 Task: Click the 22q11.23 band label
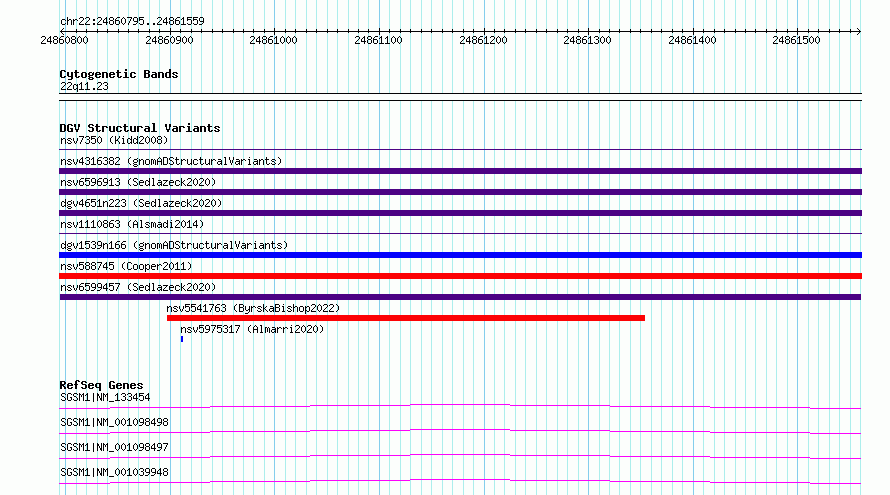84,86
